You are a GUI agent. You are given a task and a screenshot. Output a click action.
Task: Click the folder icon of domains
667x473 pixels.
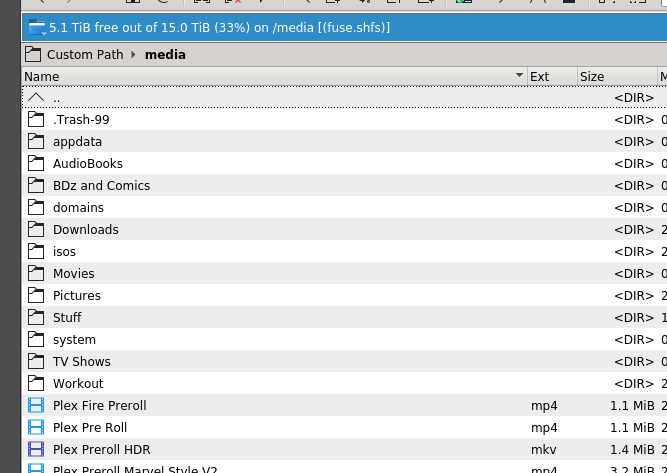coord(36,207)
